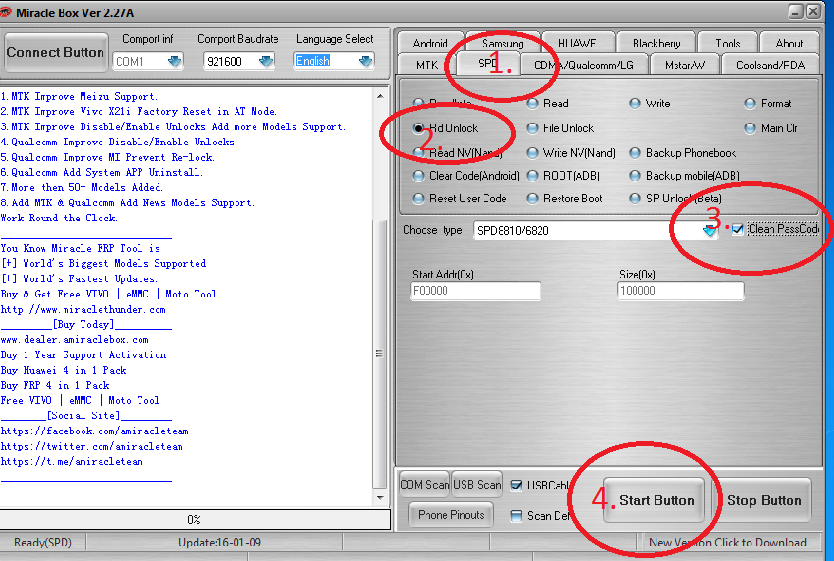Screen dimensions: 834x561
Task: Select the Reset User Code radio option
Action: 419,198
